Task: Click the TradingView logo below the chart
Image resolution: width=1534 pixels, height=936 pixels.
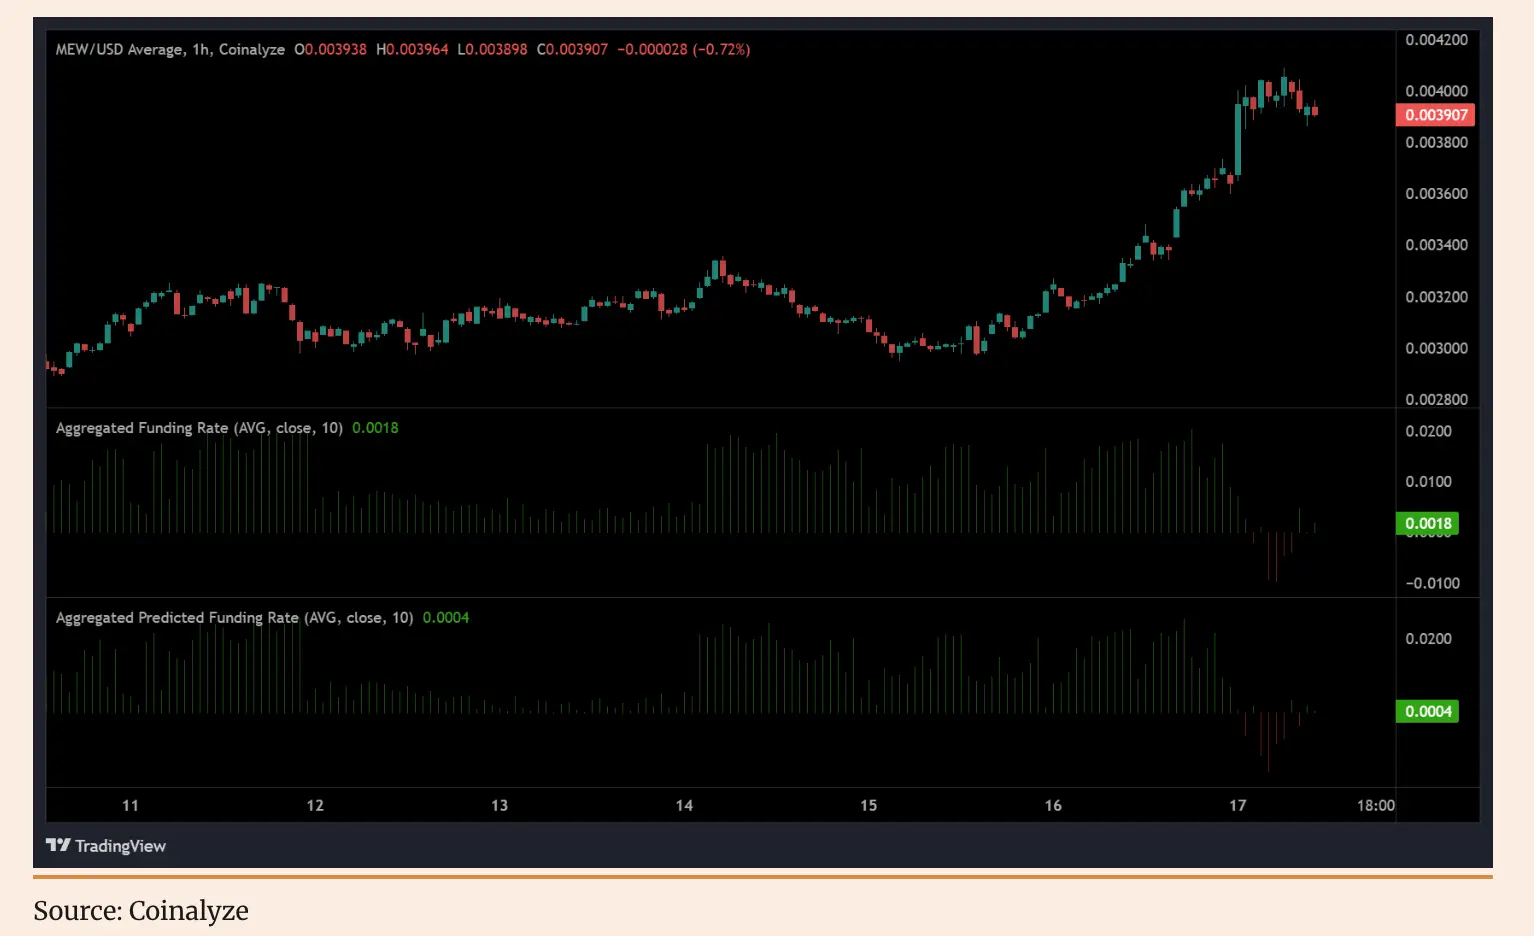Action: 106,846
